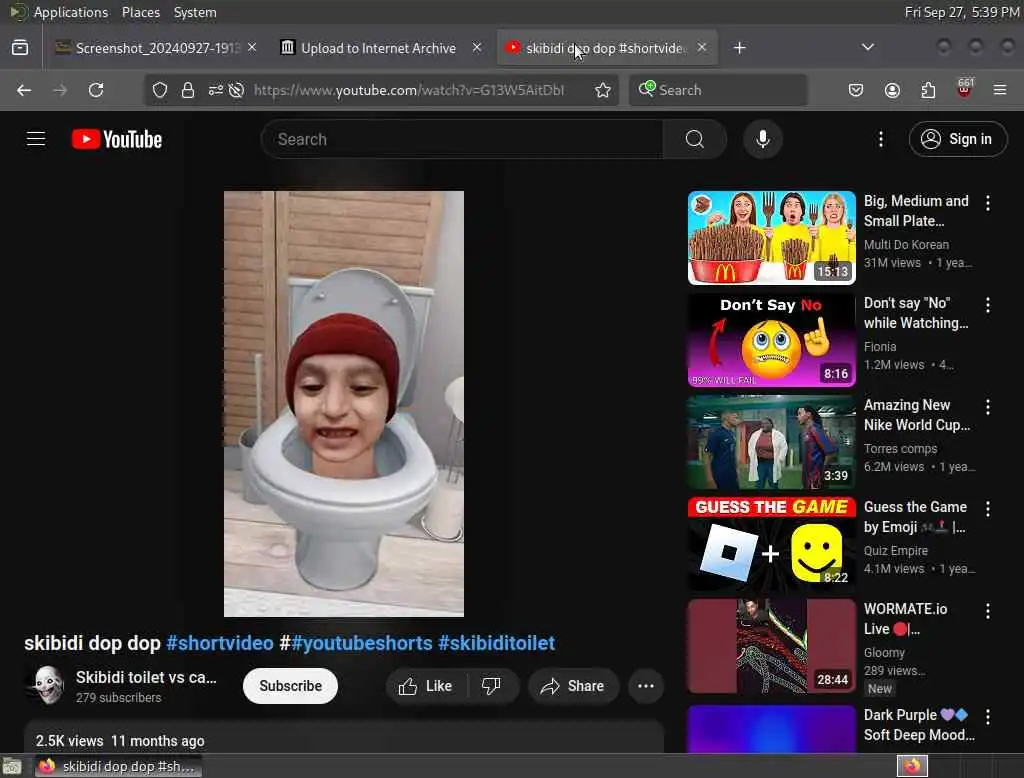
Task: Open options for WORMATE.io Live video
Action: pos(988,611)
